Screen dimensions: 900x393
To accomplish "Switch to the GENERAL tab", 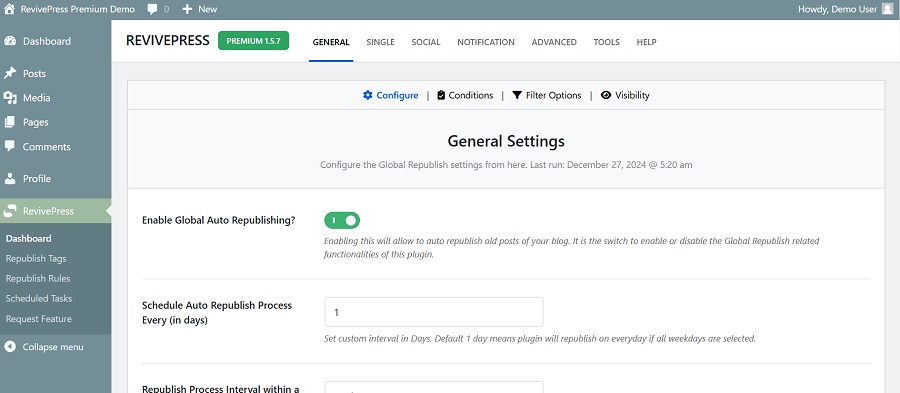I will pos(331,42).
